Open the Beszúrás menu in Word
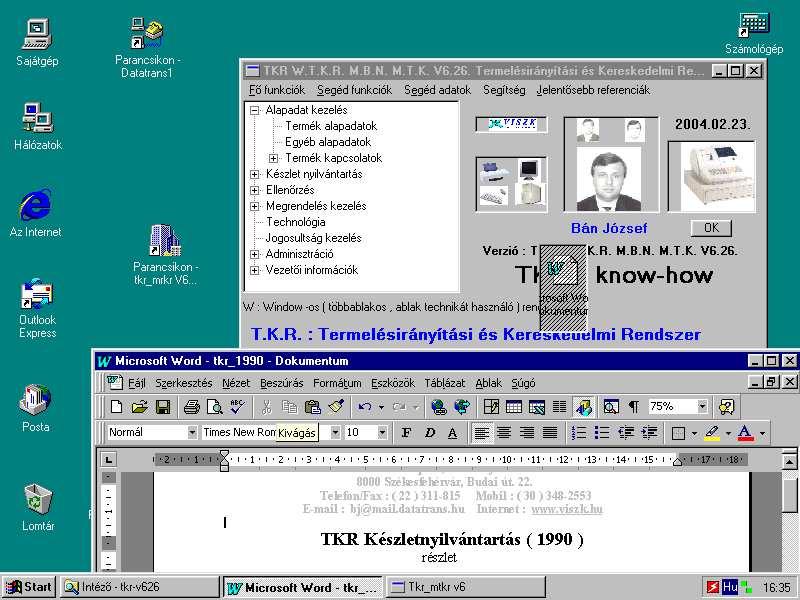The image size is (800, 600). 282,383
